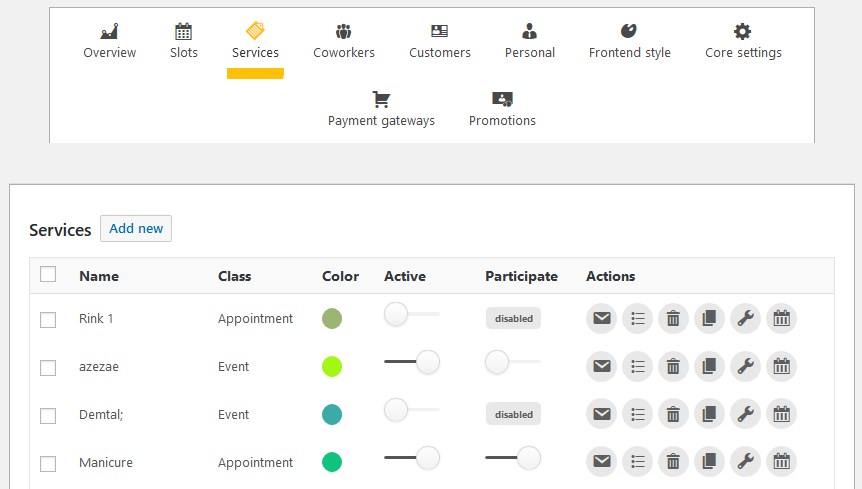Click the wrench icon for Manicure service

pos(745,462)
